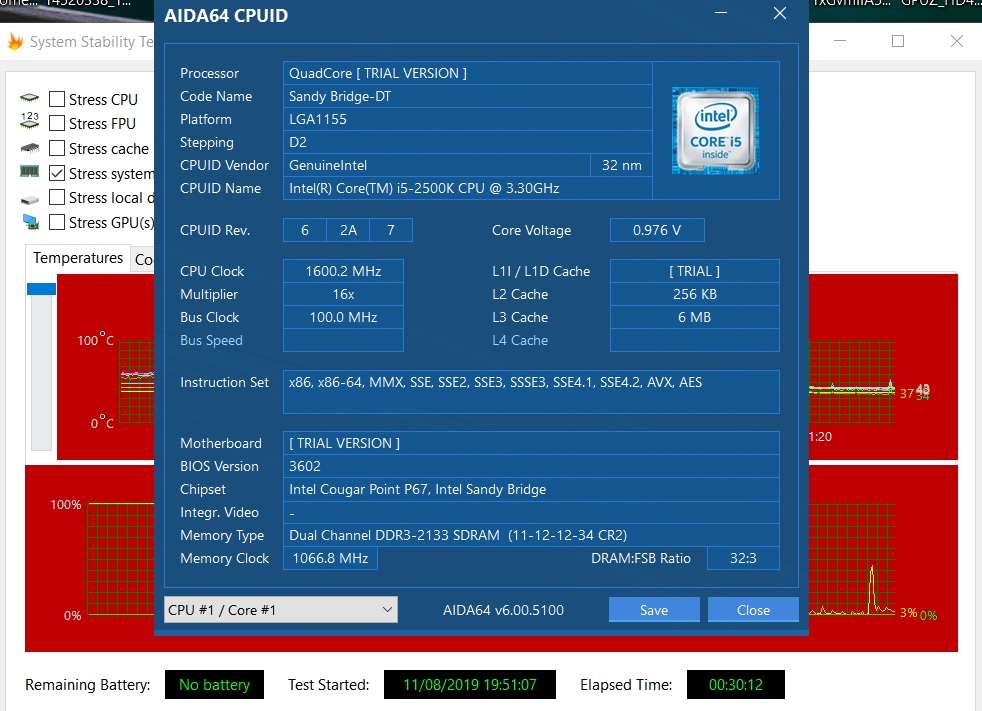Minimize the System Stability Test window
Image resolution: width=982 pixels, height=711 pixels.
pos(840,41)
